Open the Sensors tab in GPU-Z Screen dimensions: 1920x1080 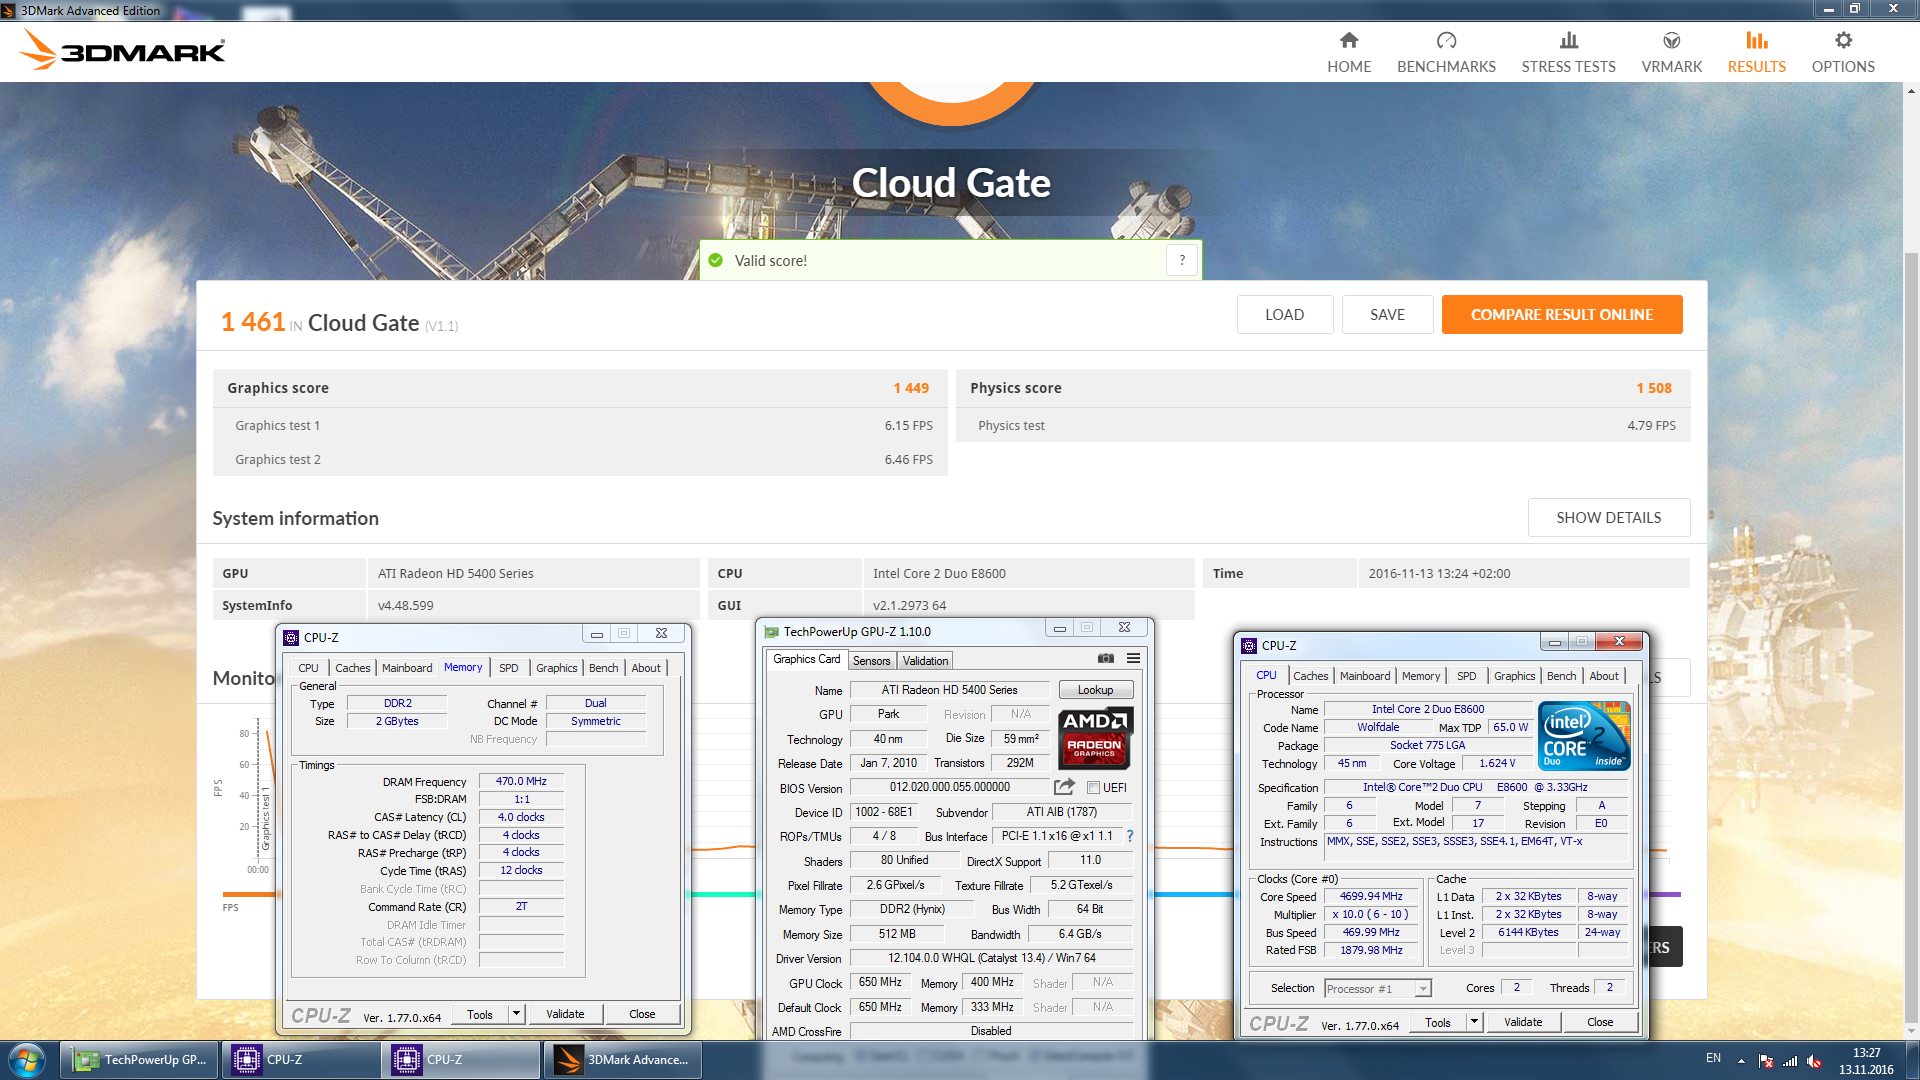[871, 661]
